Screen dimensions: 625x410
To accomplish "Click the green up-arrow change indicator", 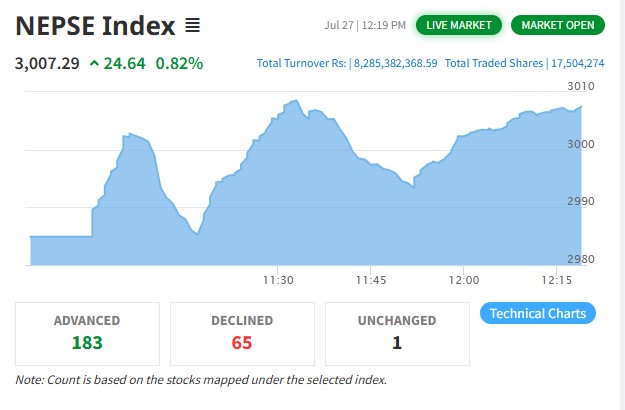I will pos(95,64).
